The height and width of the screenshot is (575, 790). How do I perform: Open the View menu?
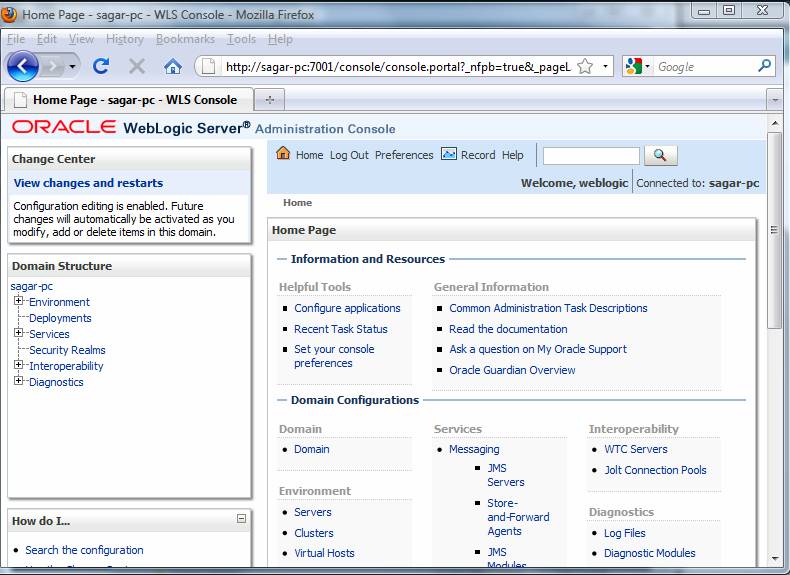[x=81, y=39]
